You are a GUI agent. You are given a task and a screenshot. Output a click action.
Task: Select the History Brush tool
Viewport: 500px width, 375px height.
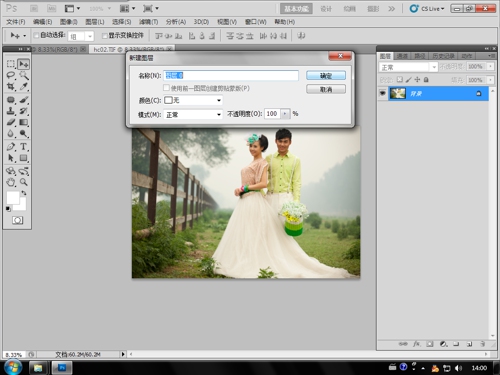(x=23, y=111)
